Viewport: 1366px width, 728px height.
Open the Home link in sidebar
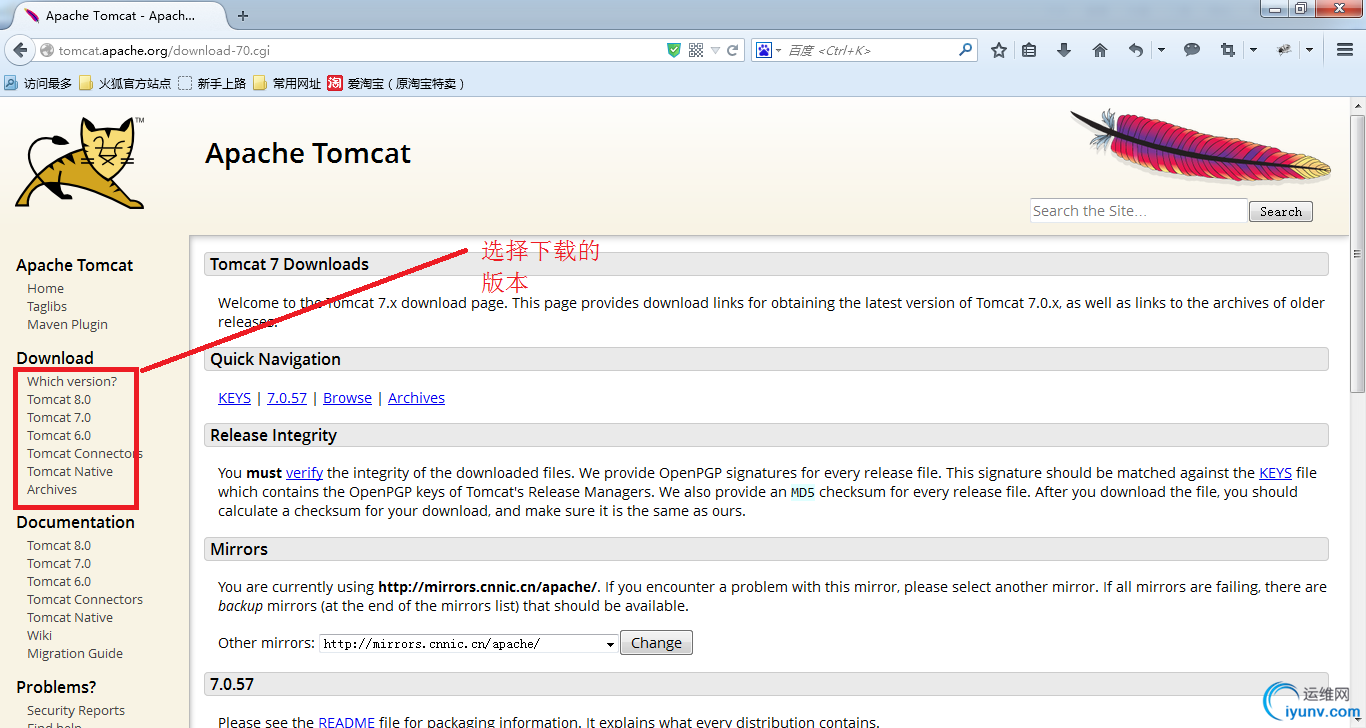point(45,288)
